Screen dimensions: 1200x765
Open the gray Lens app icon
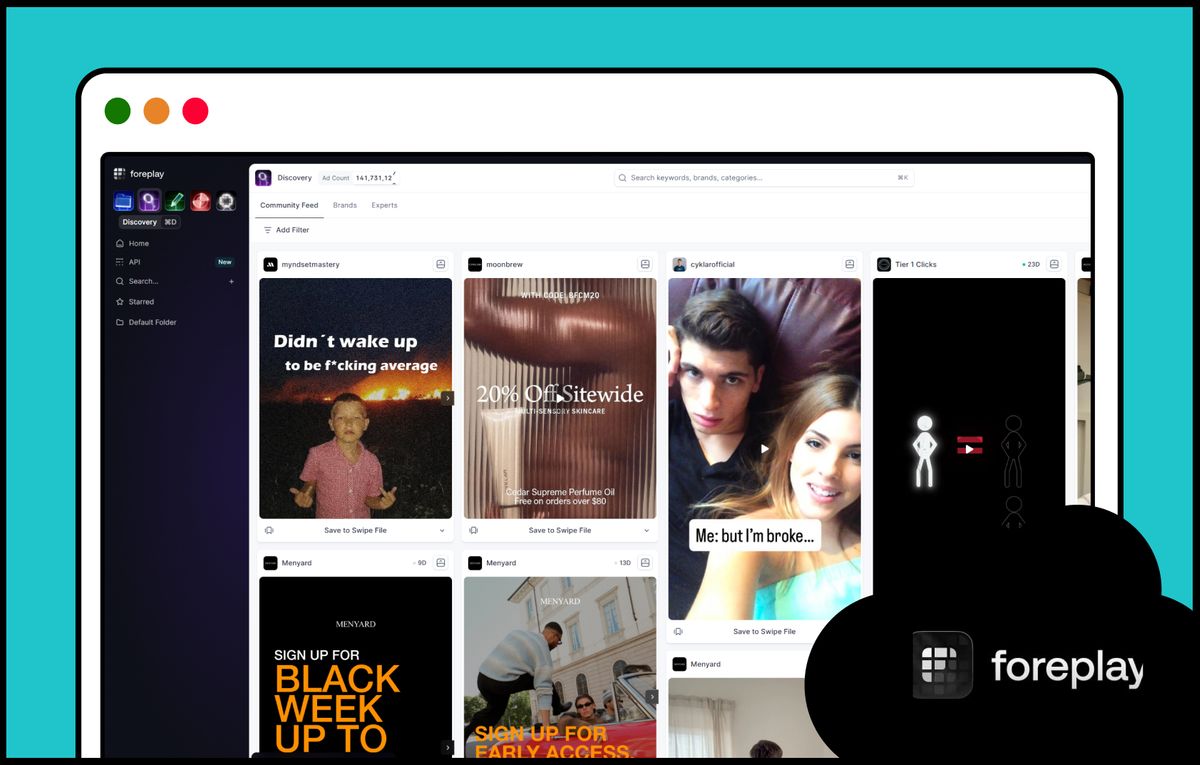click(227, 201)
